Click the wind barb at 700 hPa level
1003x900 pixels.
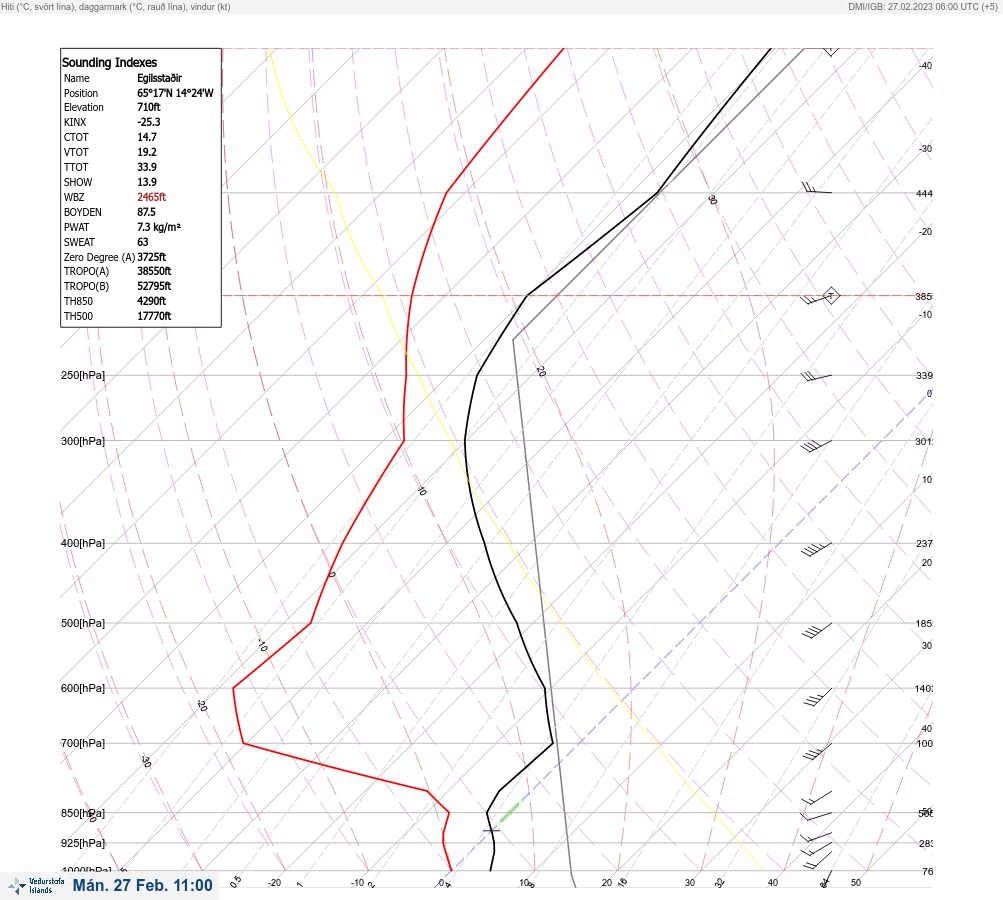click(x=817, y=752)
